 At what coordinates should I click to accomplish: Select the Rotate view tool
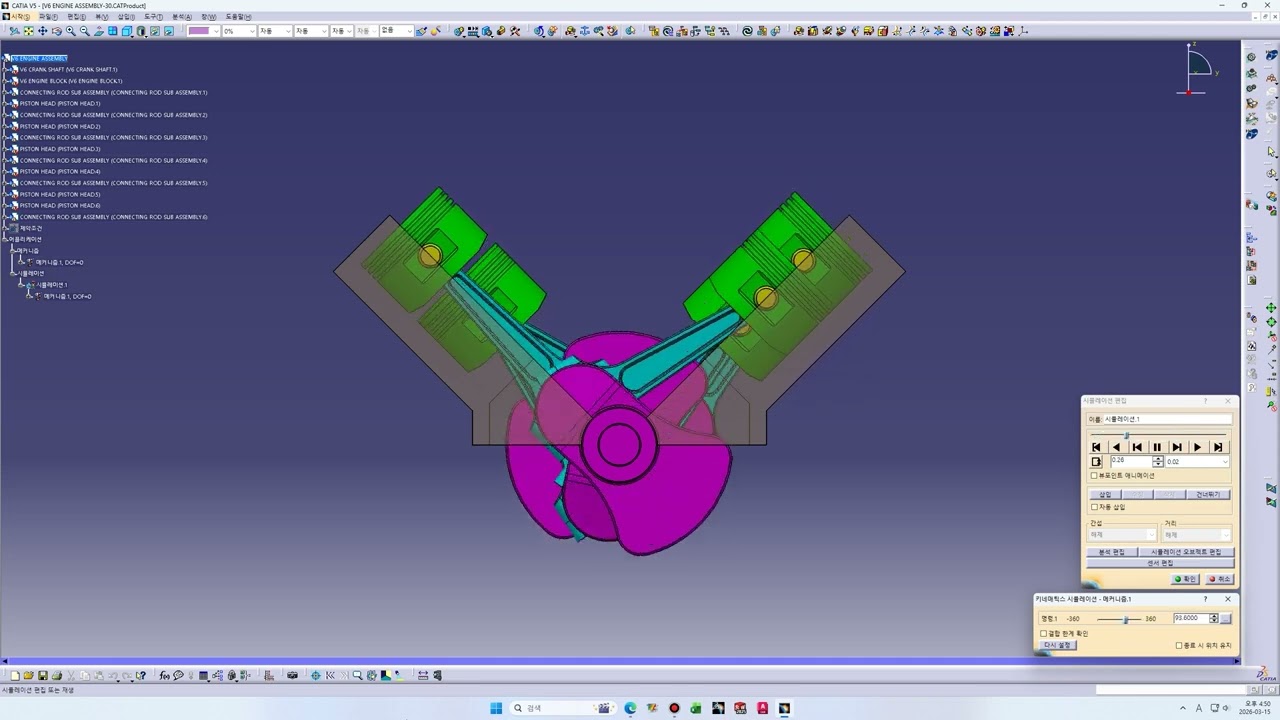pos(56,31)
